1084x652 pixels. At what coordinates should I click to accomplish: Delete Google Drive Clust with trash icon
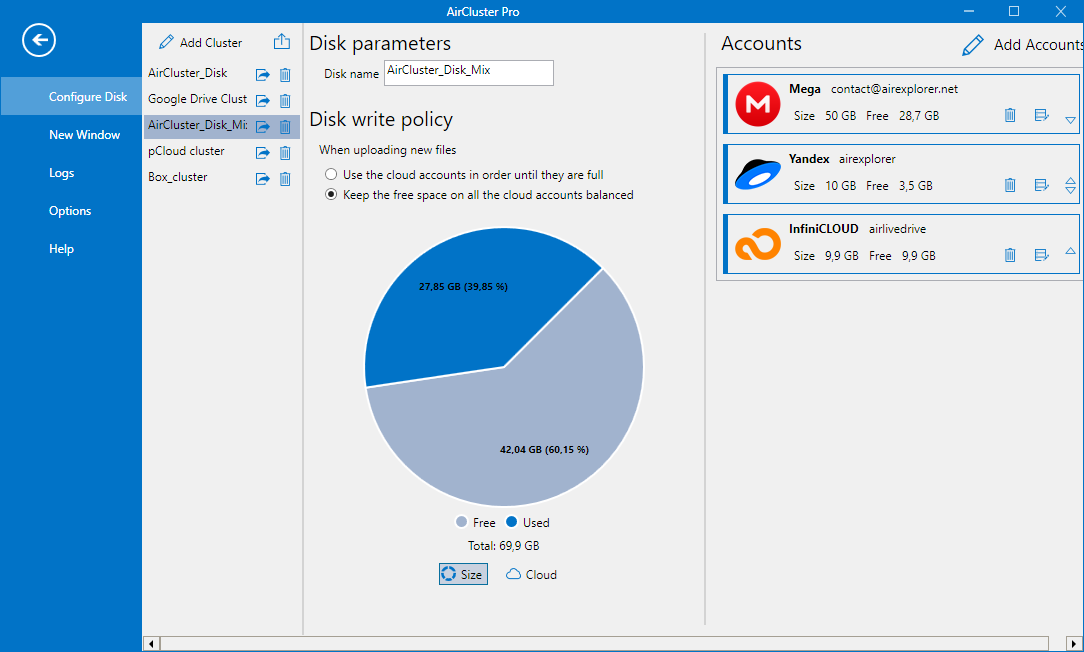point(285,101)
